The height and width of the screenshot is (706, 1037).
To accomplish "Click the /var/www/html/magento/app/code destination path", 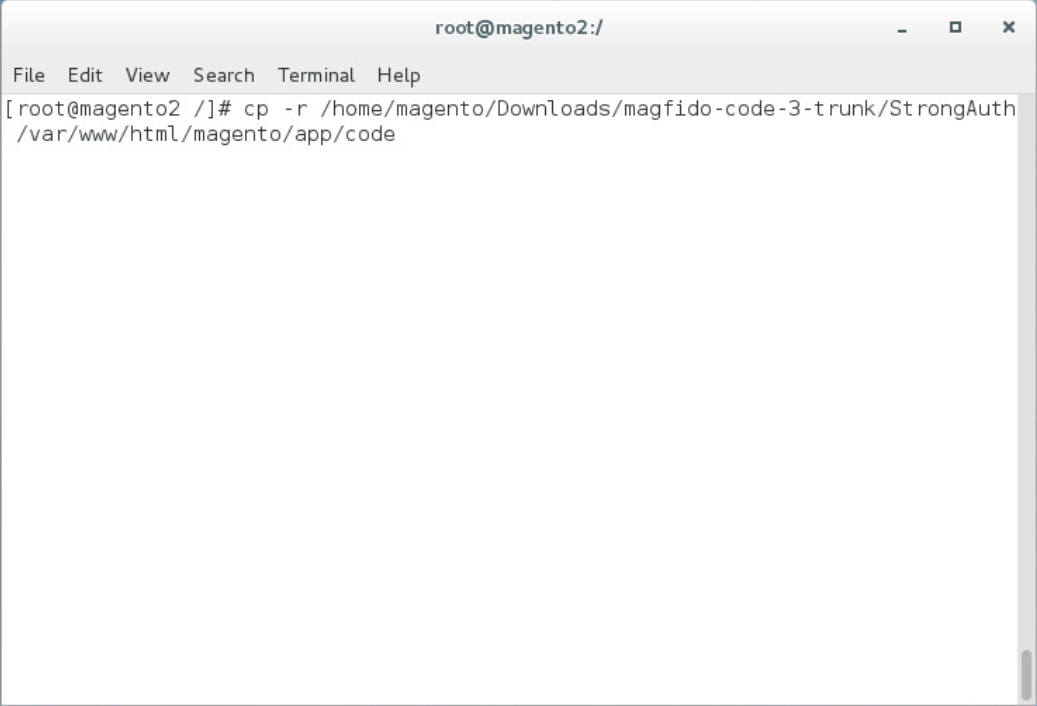I will click(x=206, y=134).
